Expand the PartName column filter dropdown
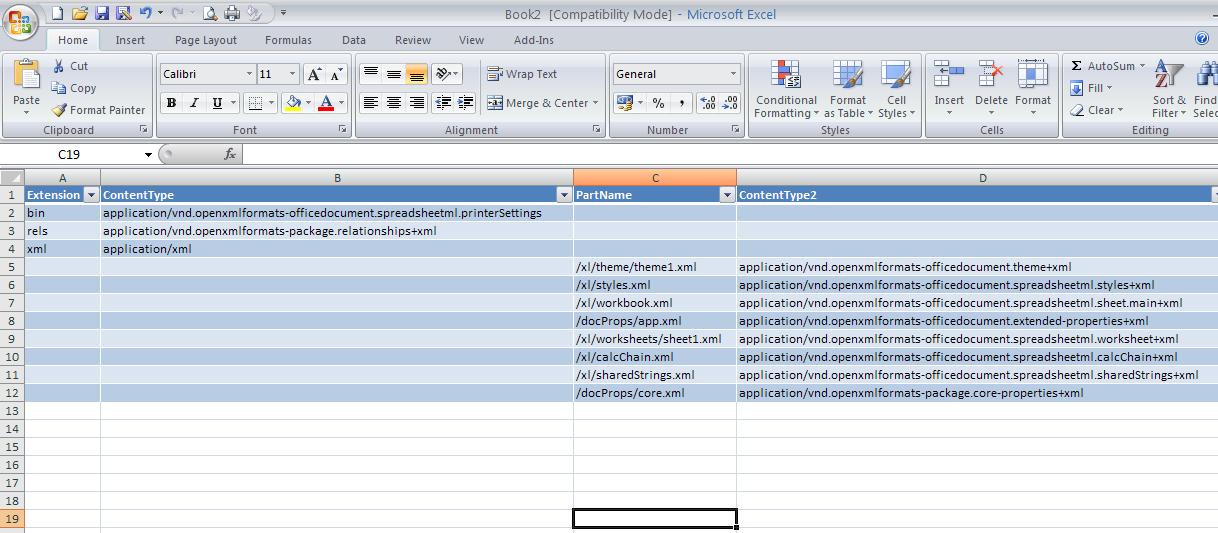Screen dimensions: 1218x533 (727, 195)
